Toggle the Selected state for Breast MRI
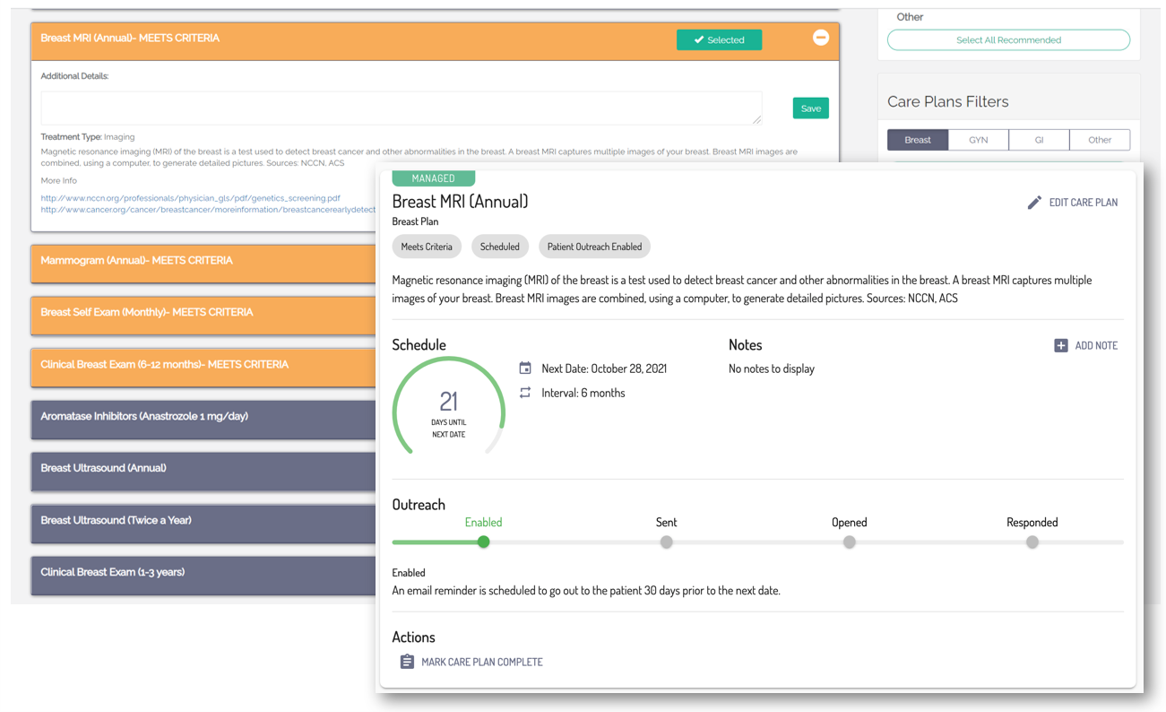 pyautogui.click(x=719, y=37)
